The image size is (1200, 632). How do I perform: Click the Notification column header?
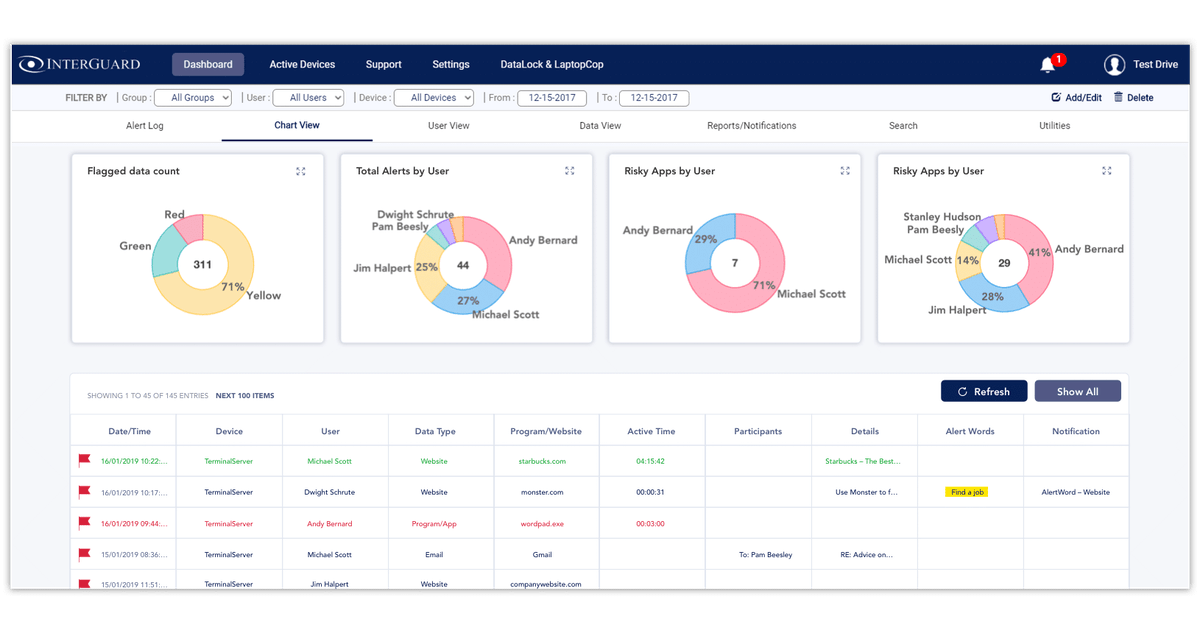(x=1076, y=431)
